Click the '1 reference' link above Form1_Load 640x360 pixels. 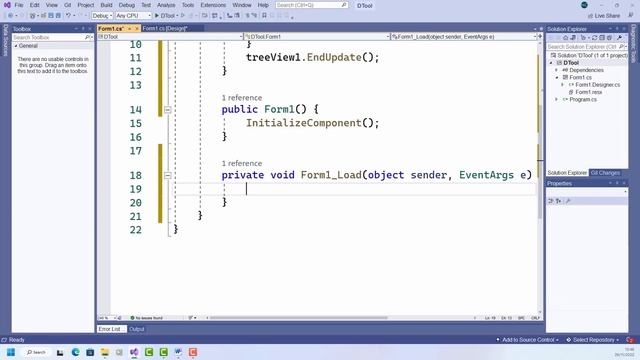[x=242, y=163]
